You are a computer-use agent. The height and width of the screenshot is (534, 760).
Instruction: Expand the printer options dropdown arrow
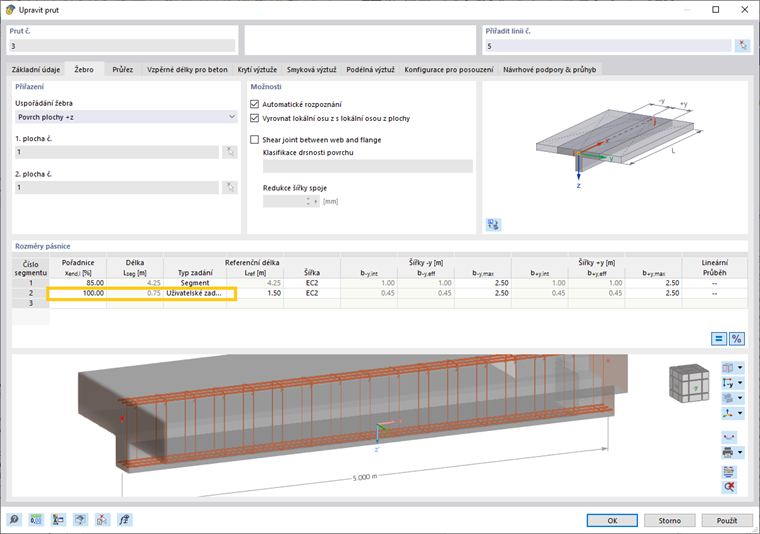[x=740, y=453]
